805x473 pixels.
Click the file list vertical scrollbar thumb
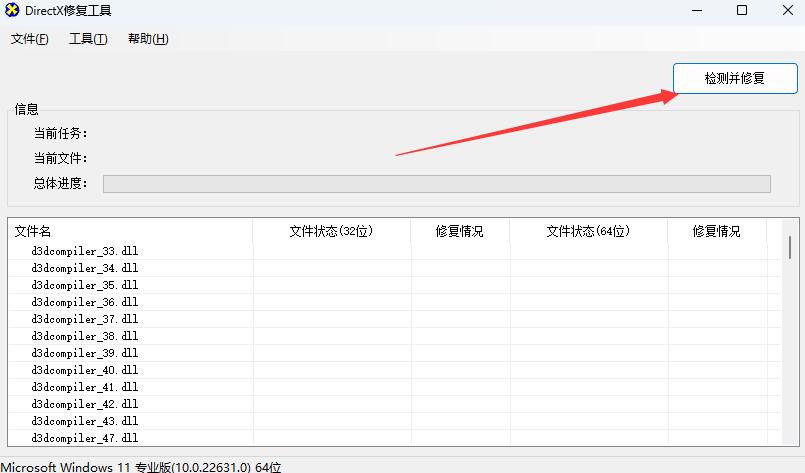tap(790, 247)
